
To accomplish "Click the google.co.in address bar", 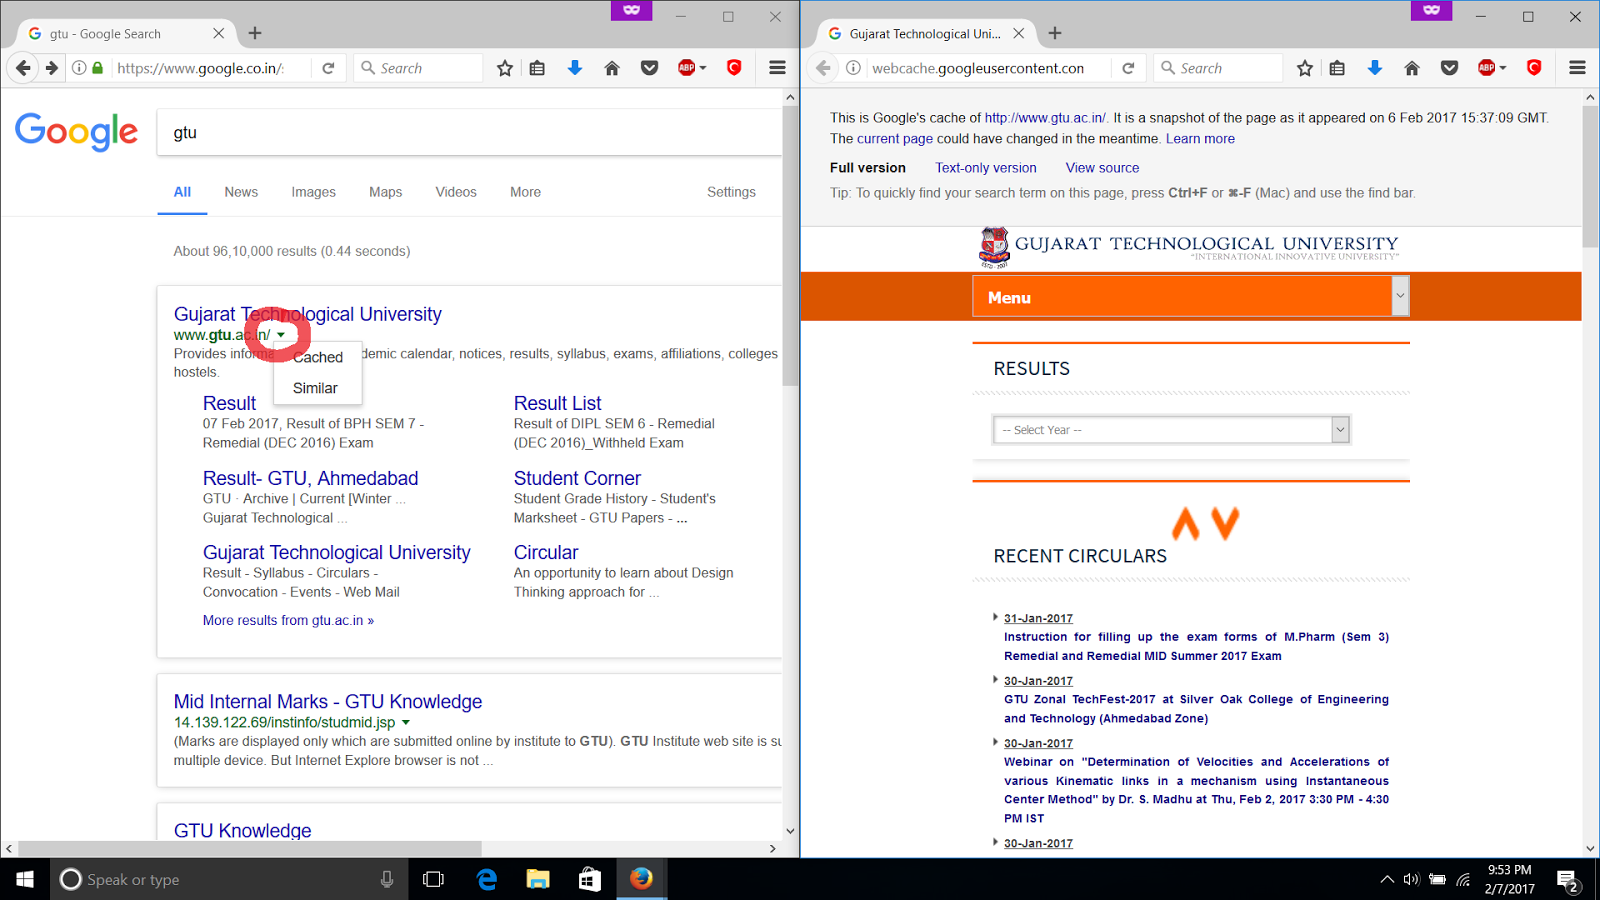I will pos(202,68).
